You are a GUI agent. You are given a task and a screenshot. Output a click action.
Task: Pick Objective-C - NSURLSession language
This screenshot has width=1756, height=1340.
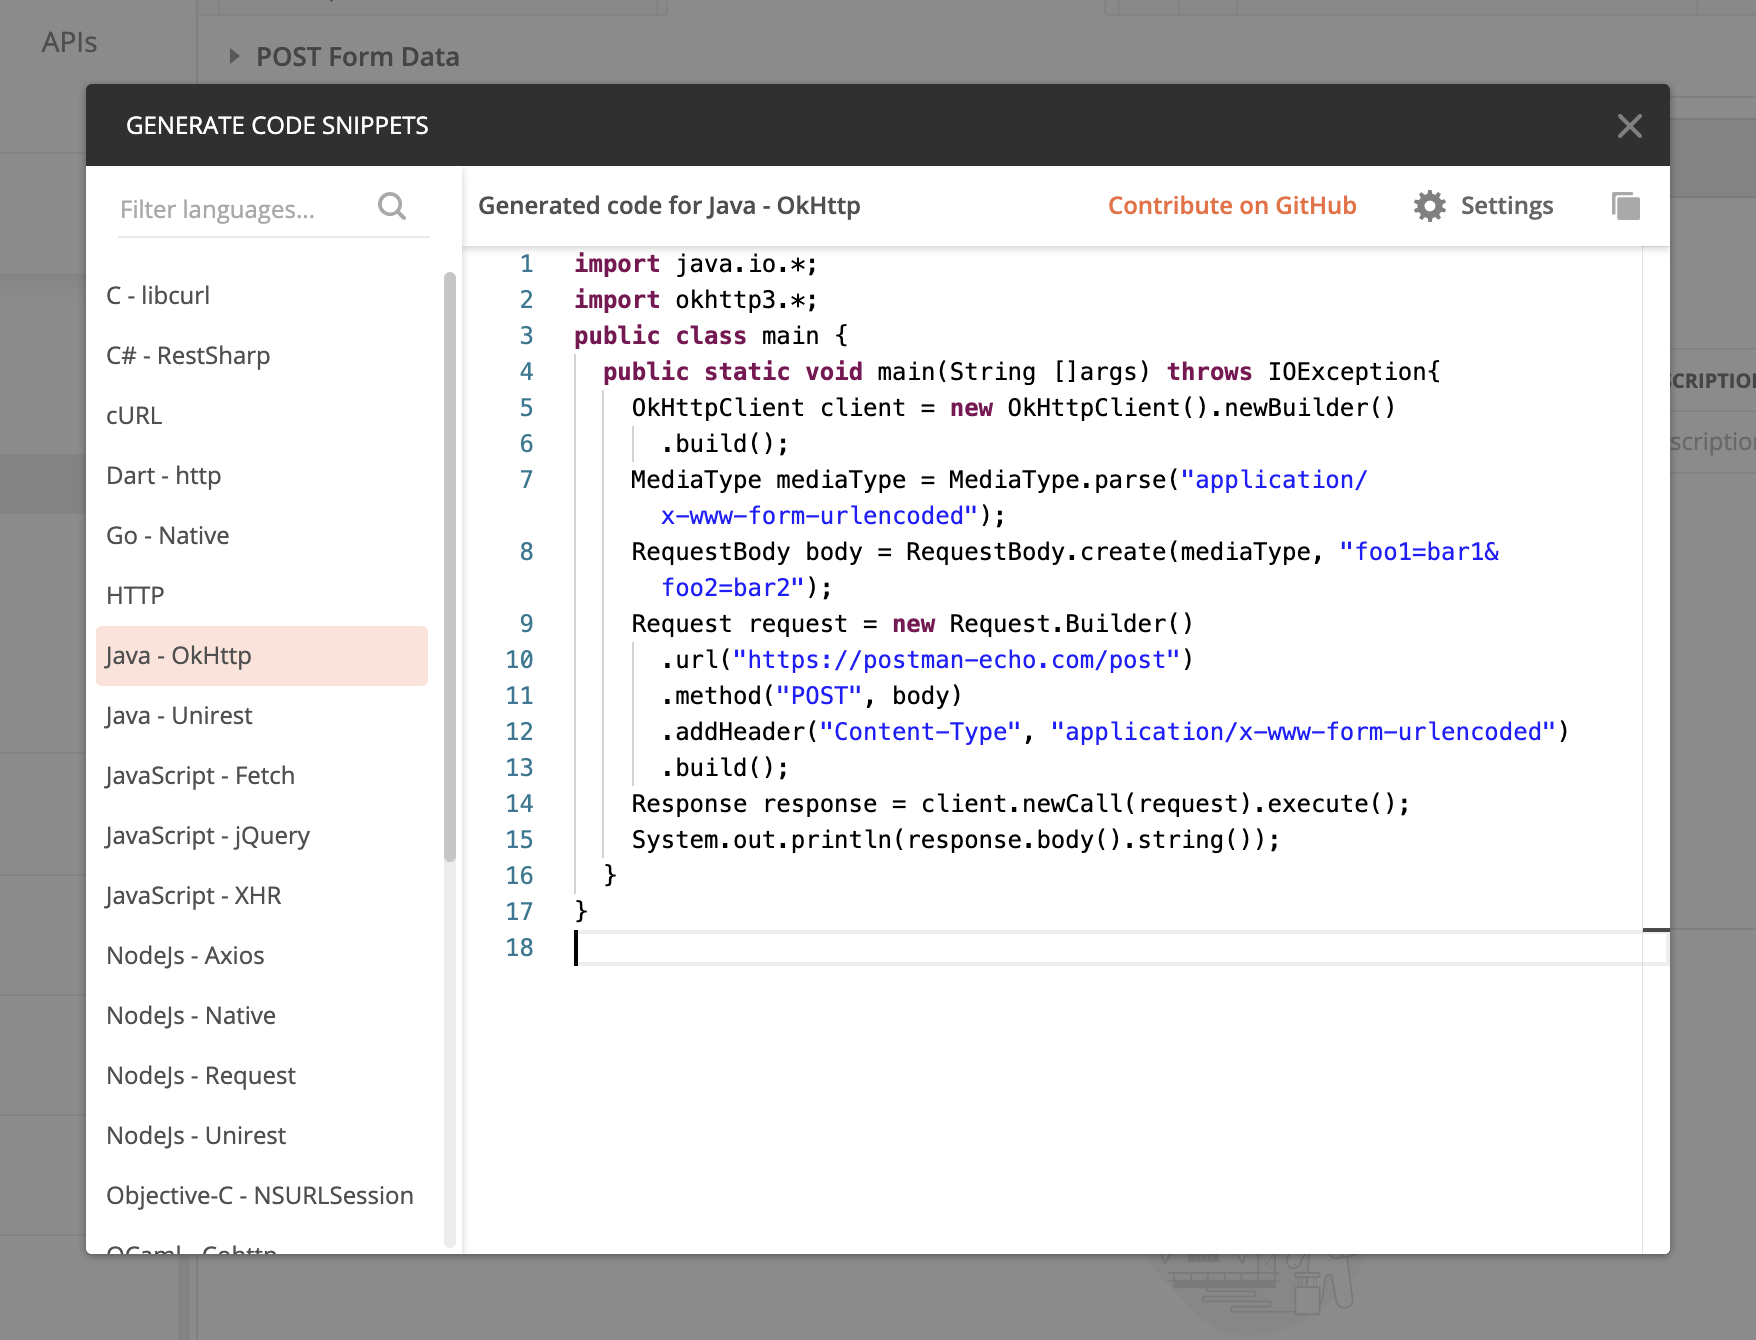(259, 1195)
